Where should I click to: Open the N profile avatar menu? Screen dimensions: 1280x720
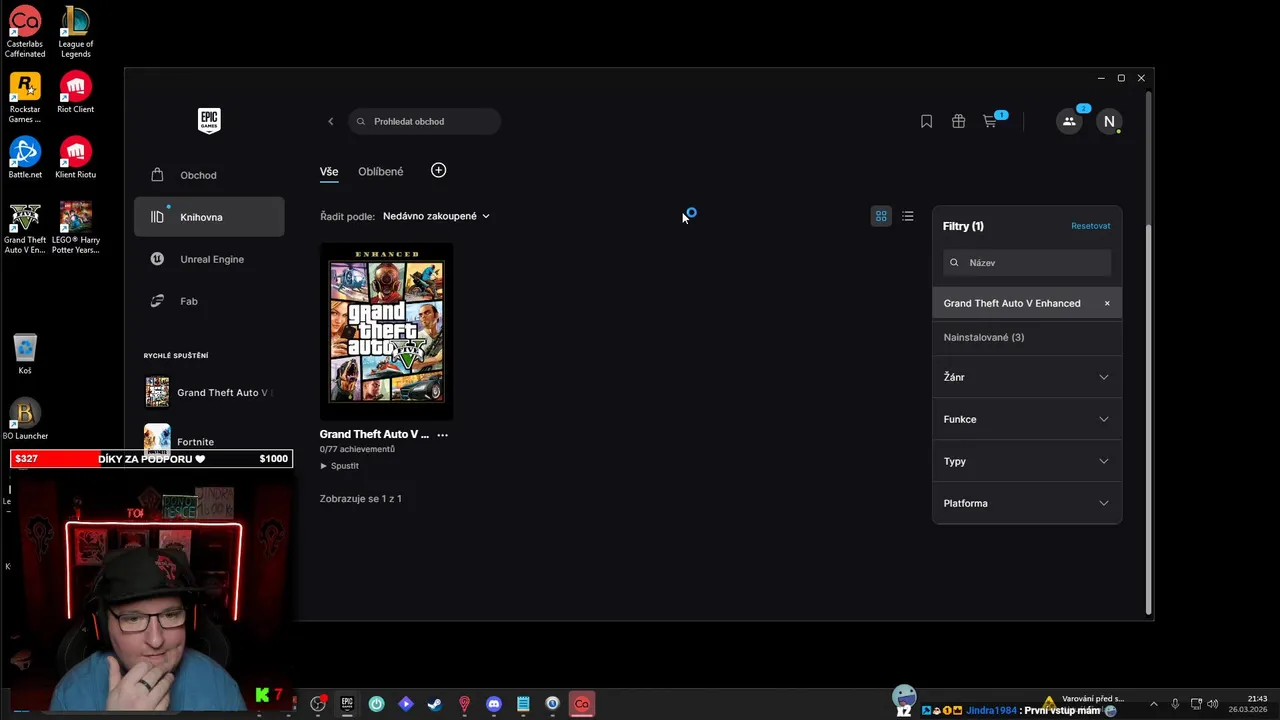[1109, 121]
